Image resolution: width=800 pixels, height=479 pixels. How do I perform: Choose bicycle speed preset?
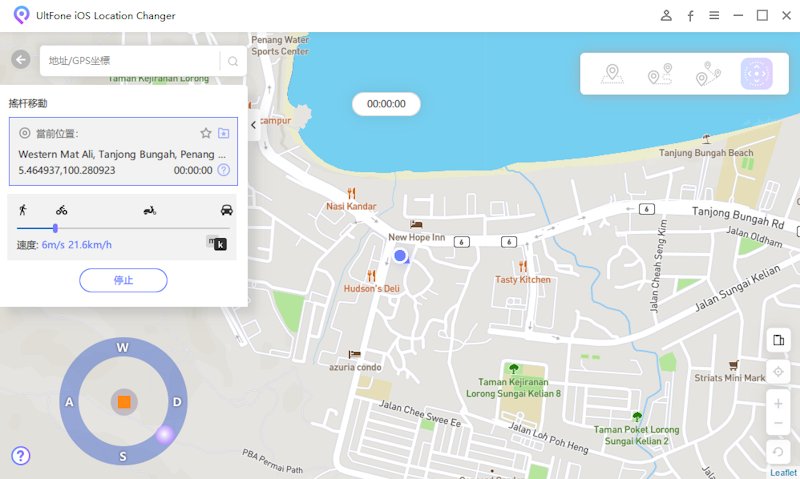(62, 210)
